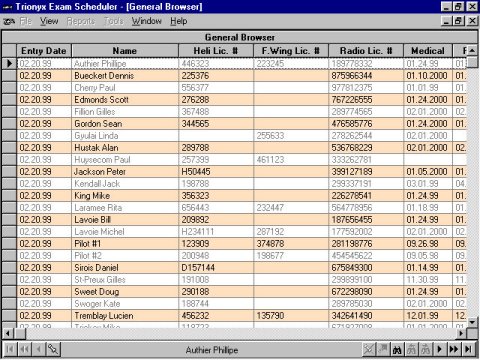Click the Heli Lic. # column header
This screenshot has height=360, width=480.
tap(216, 51)
